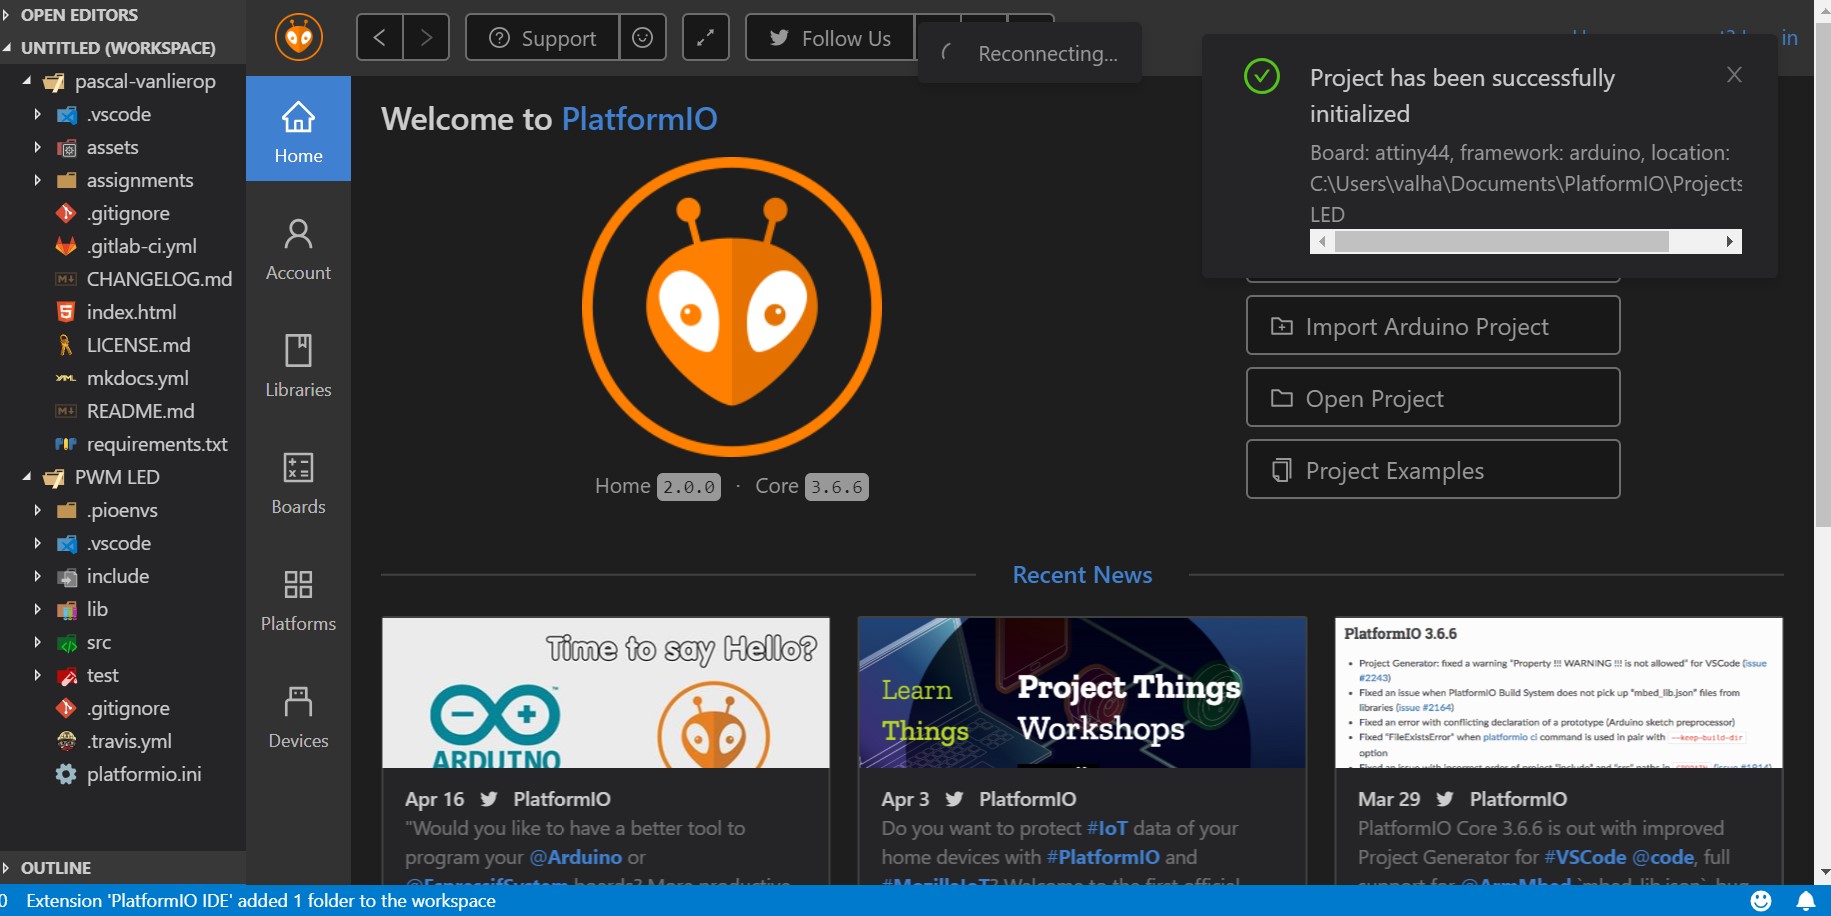
Task: Click the #VSCode hashtag link
Action: tap(1585, 857)
